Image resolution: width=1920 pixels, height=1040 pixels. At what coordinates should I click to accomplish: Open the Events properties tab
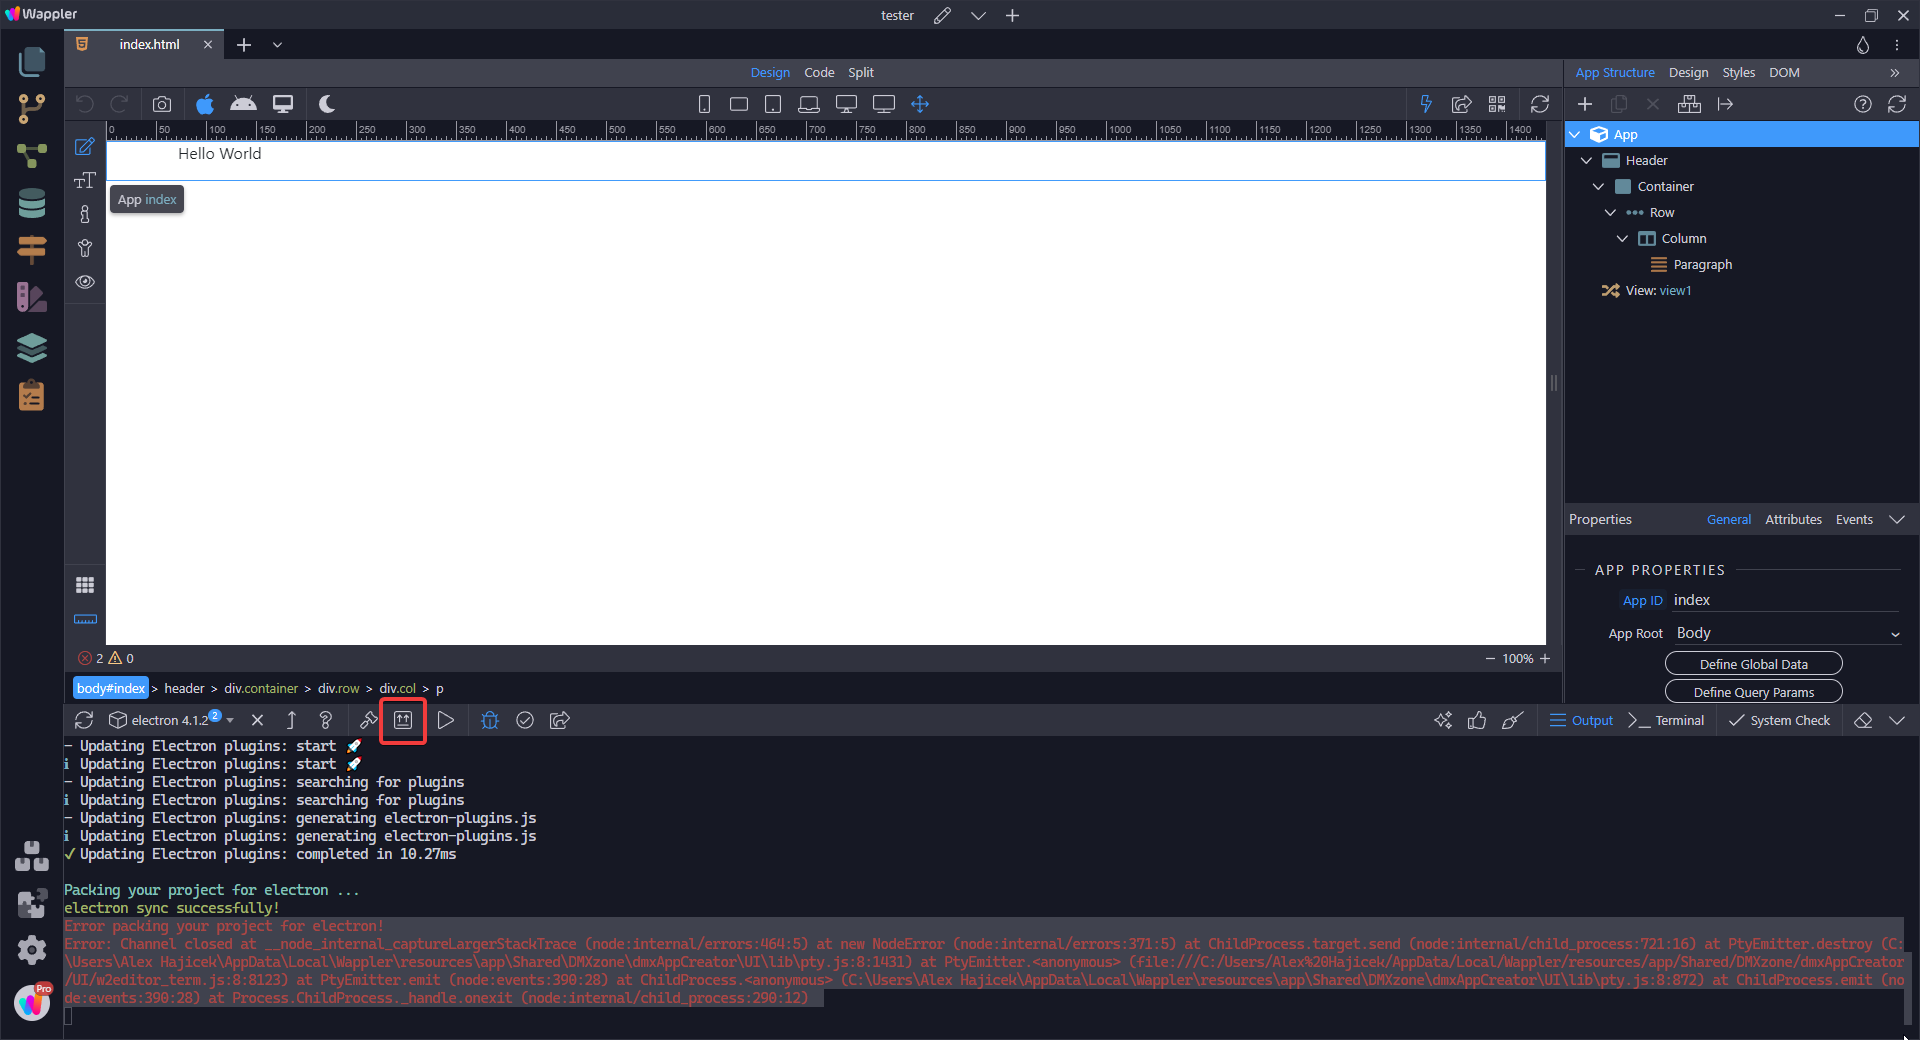[x=1854, y=520]
